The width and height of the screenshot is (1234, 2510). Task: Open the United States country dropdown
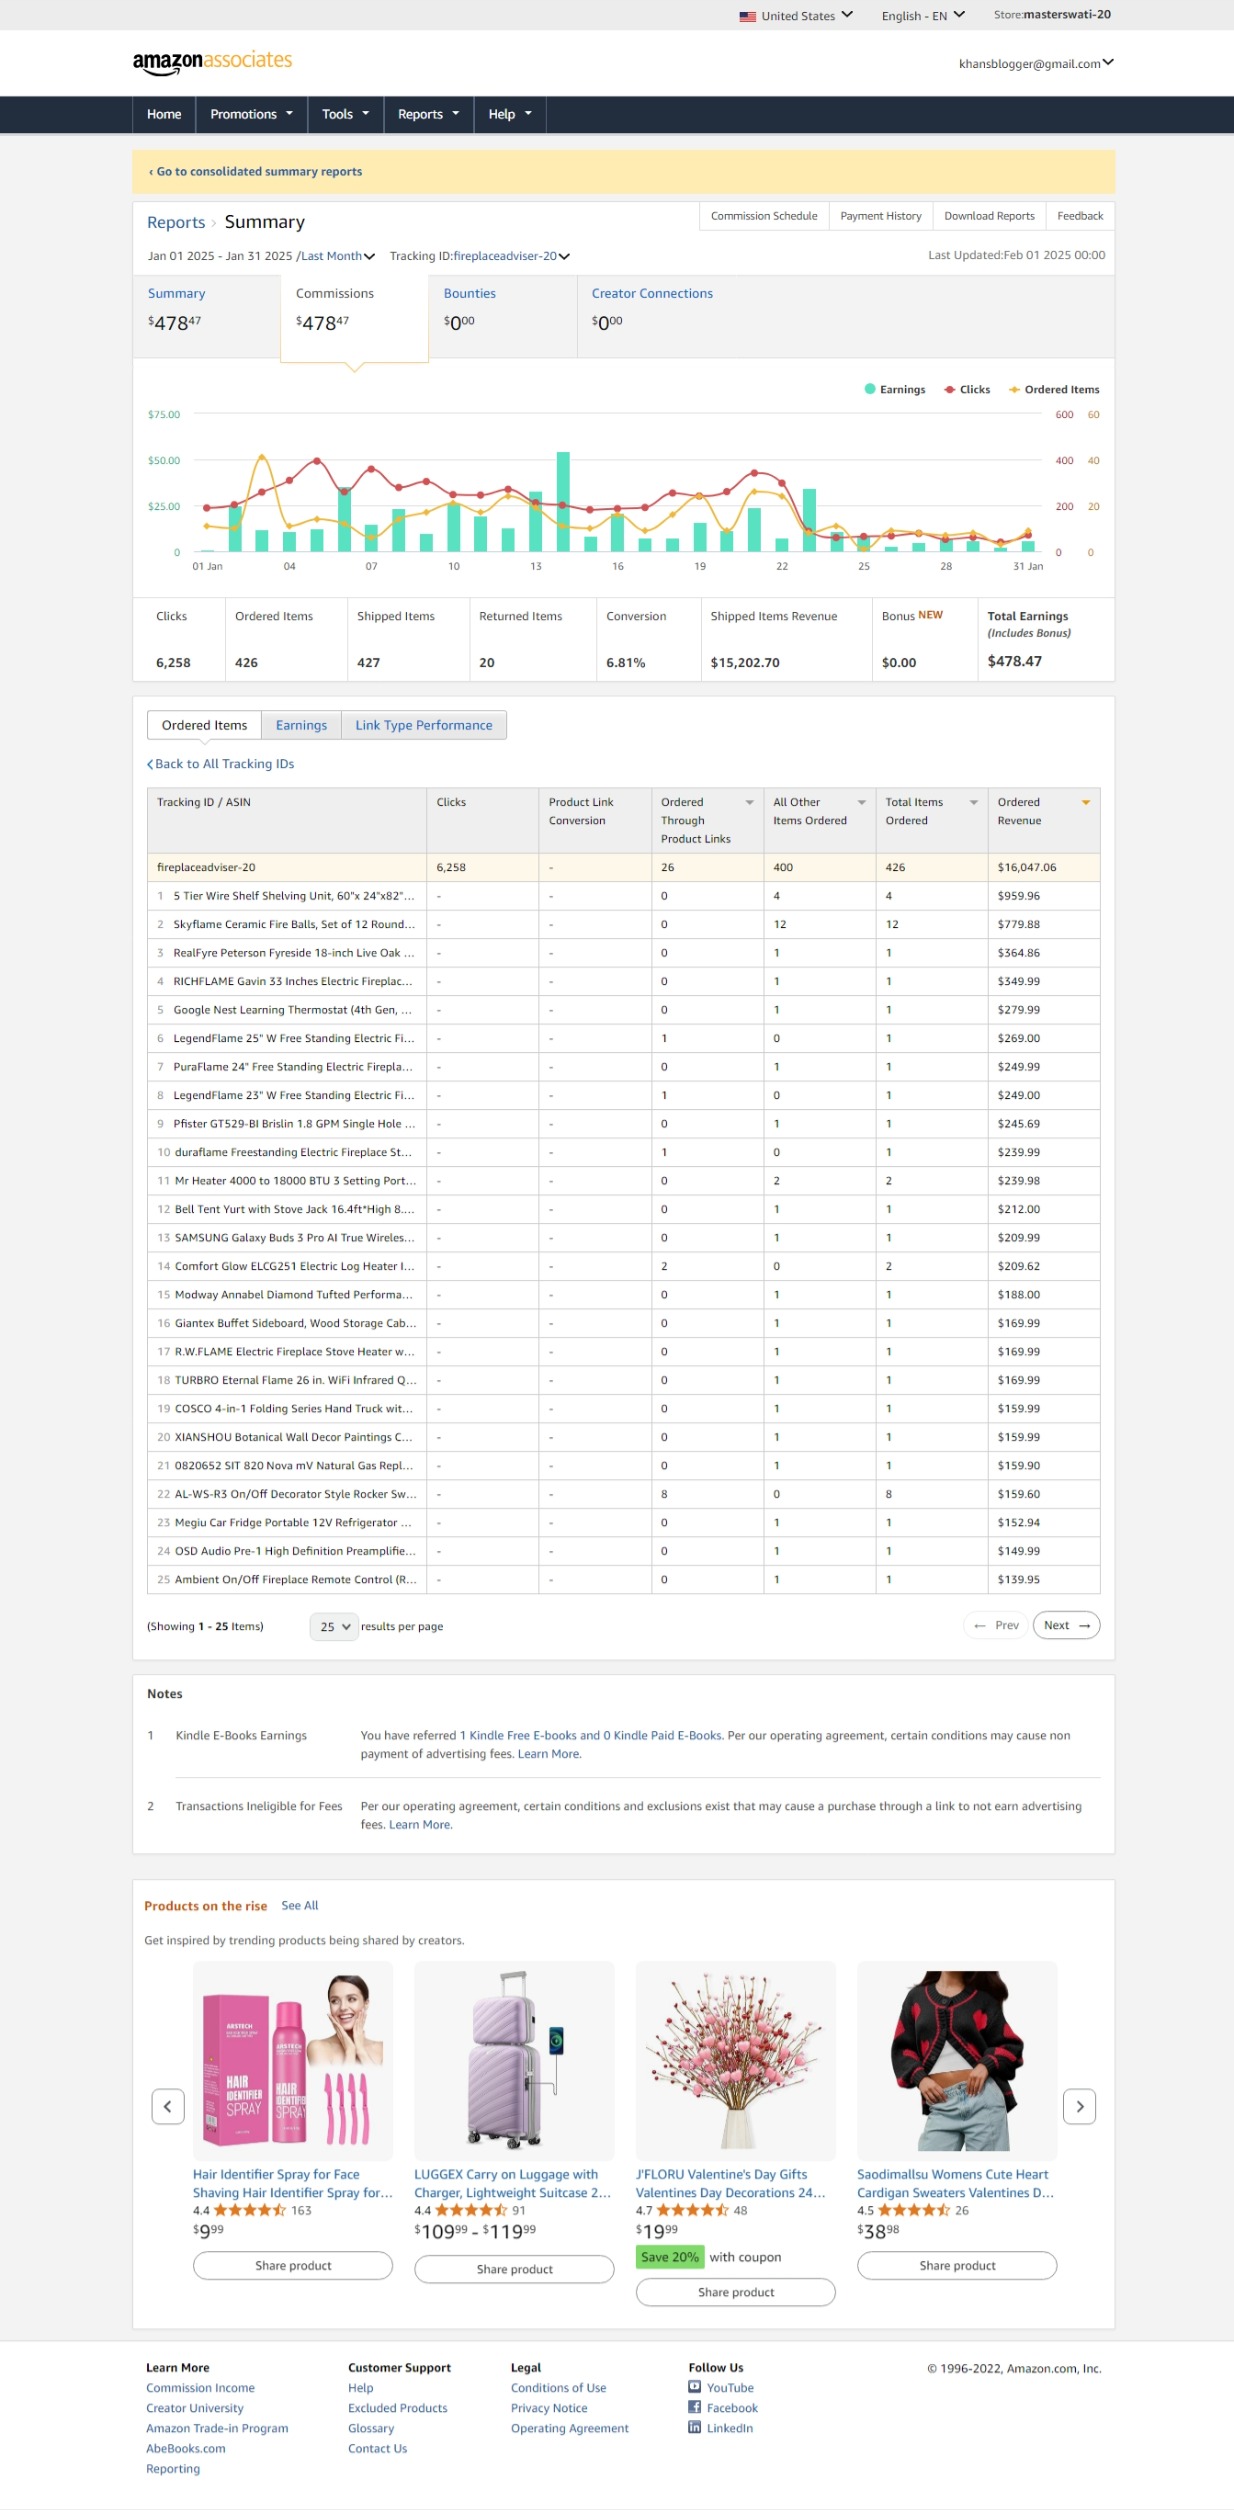[797, 16]
